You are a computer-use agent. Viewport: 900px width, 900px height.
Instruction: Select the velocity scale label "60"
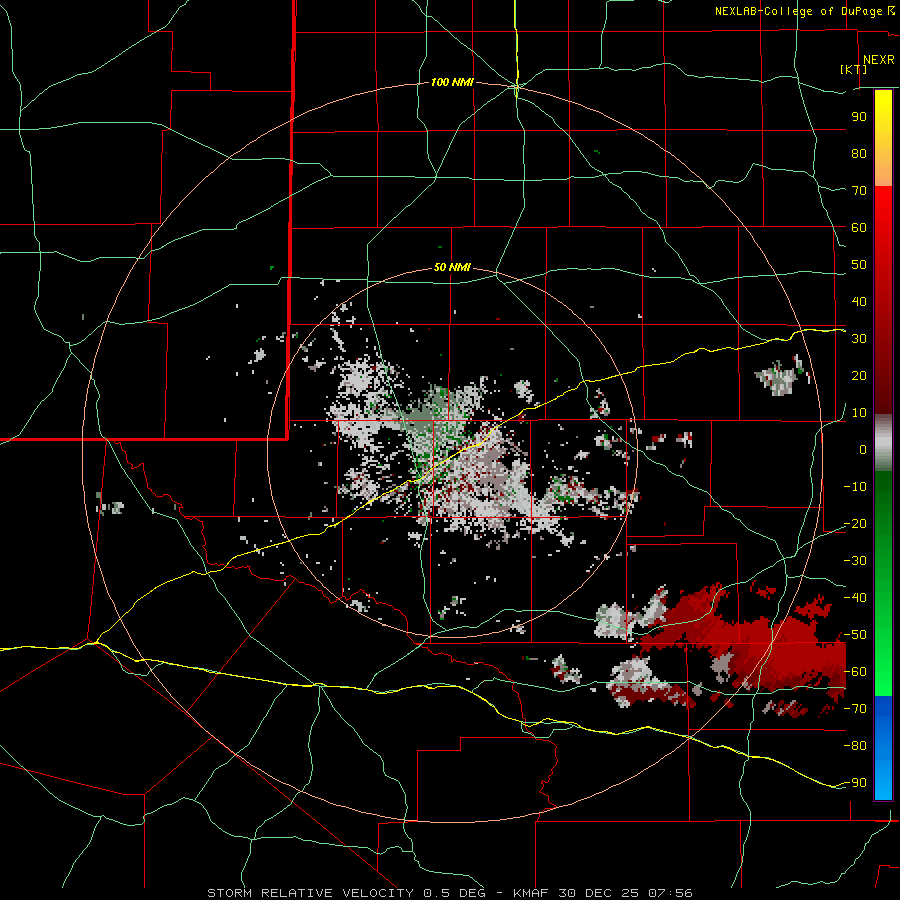[859, 228]
